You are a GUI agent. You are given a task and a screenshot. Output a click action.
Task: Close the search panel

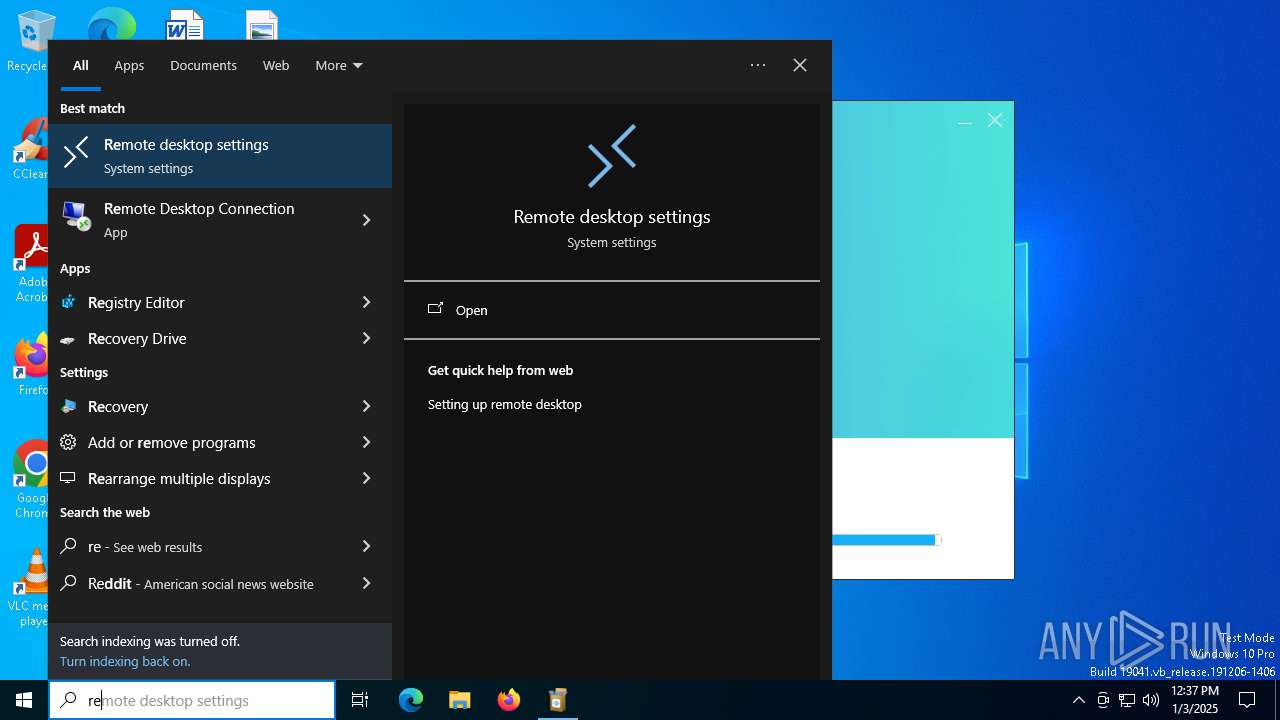click(800, 65)
